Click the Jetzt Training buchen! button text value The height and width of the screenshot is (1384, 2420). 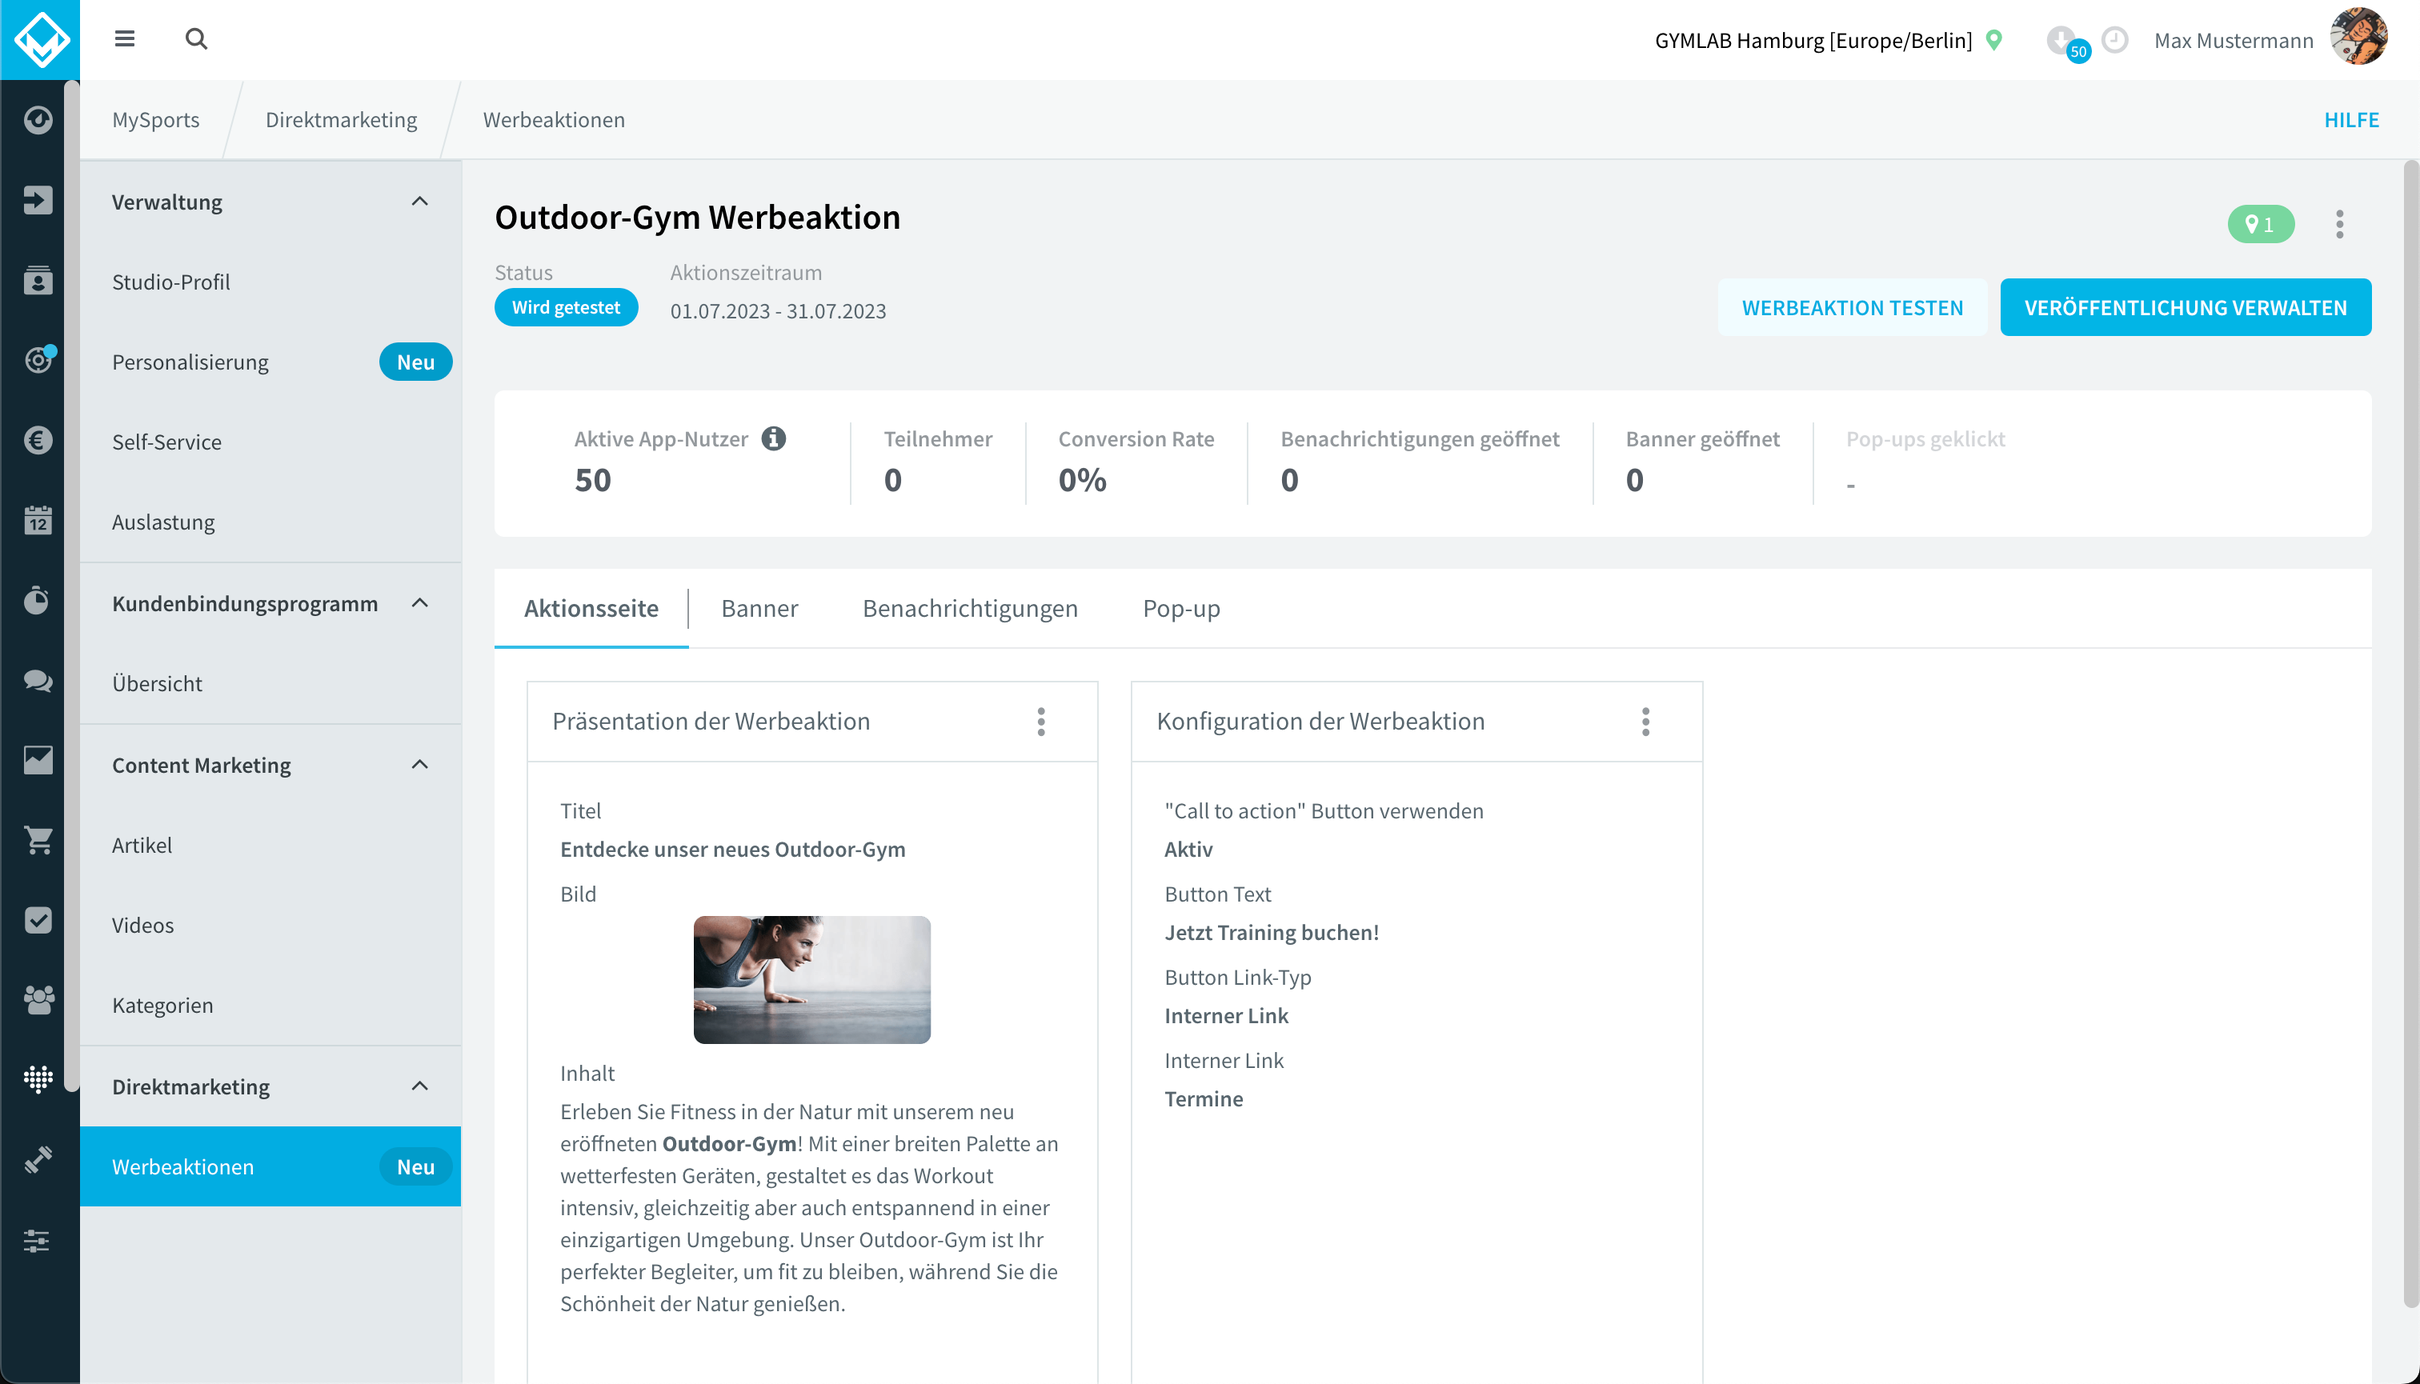pyautogui.click(x=1271, y=933)
